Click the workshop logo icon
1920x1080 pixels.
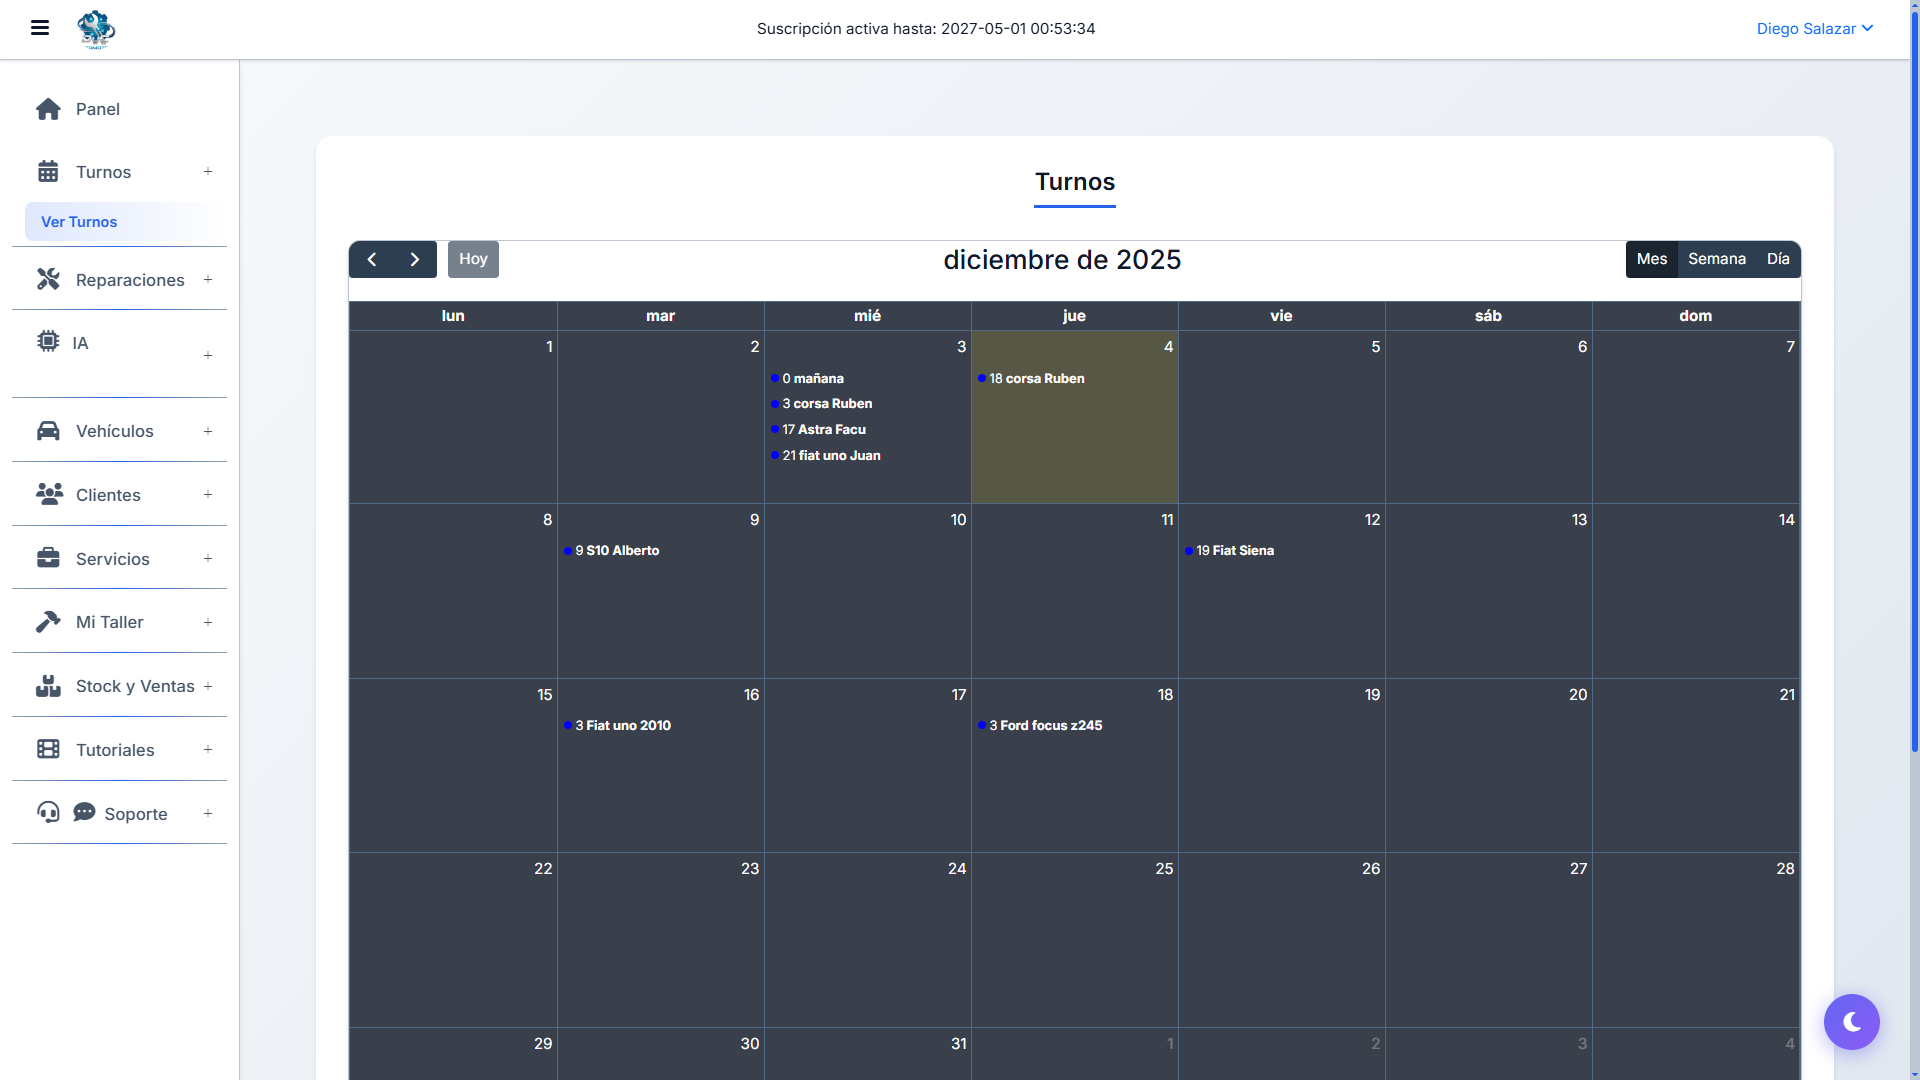(96, 29)
